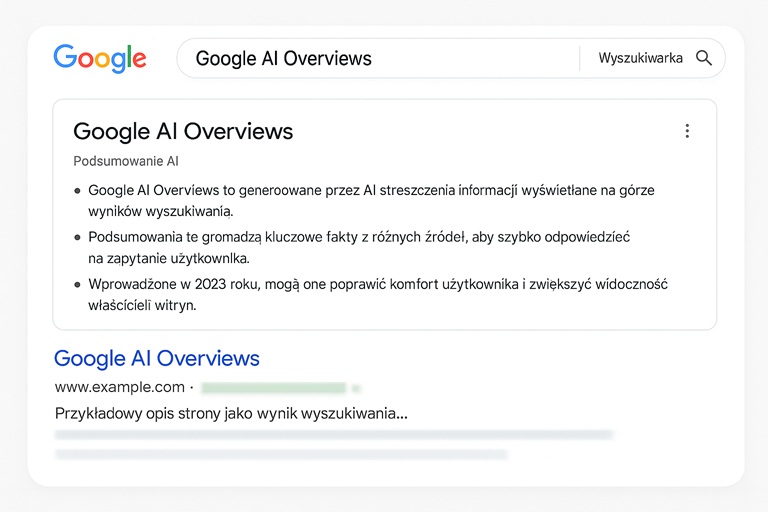
Task: Click the first gray blurred placeholder line
Action: point(334,435)
